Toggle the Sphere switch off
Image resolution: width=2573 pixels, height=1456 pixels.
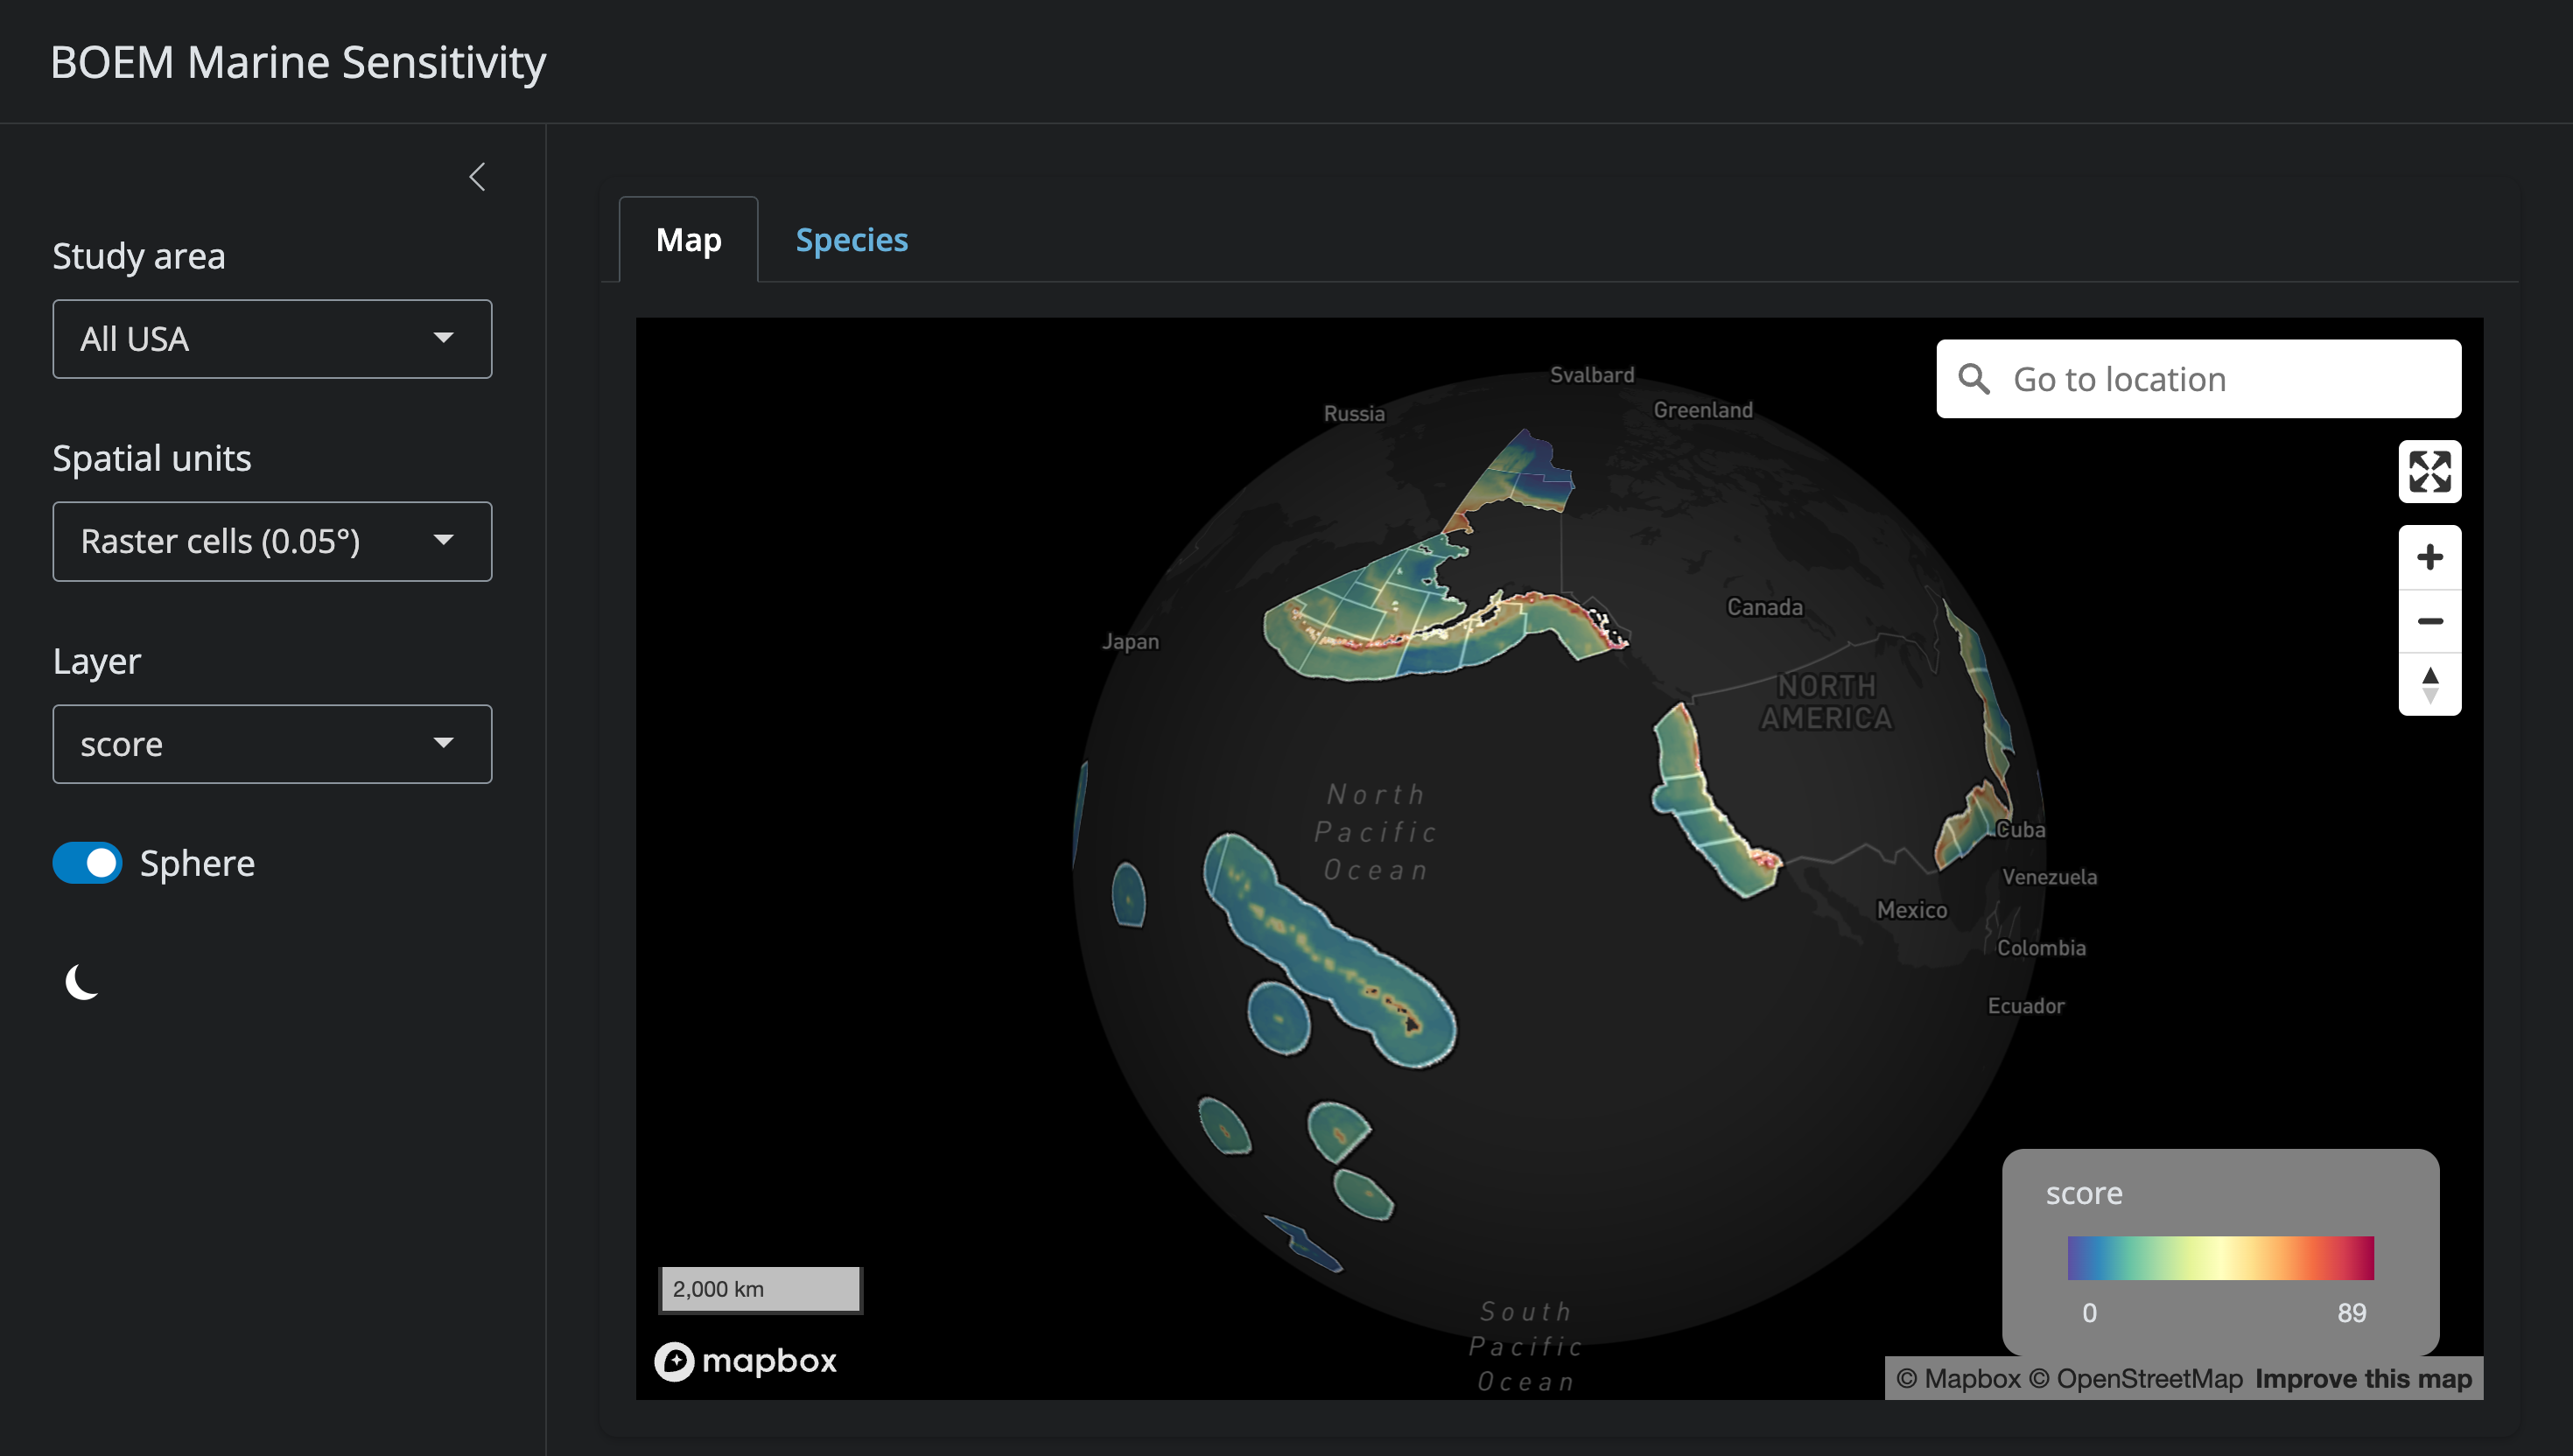88,863
